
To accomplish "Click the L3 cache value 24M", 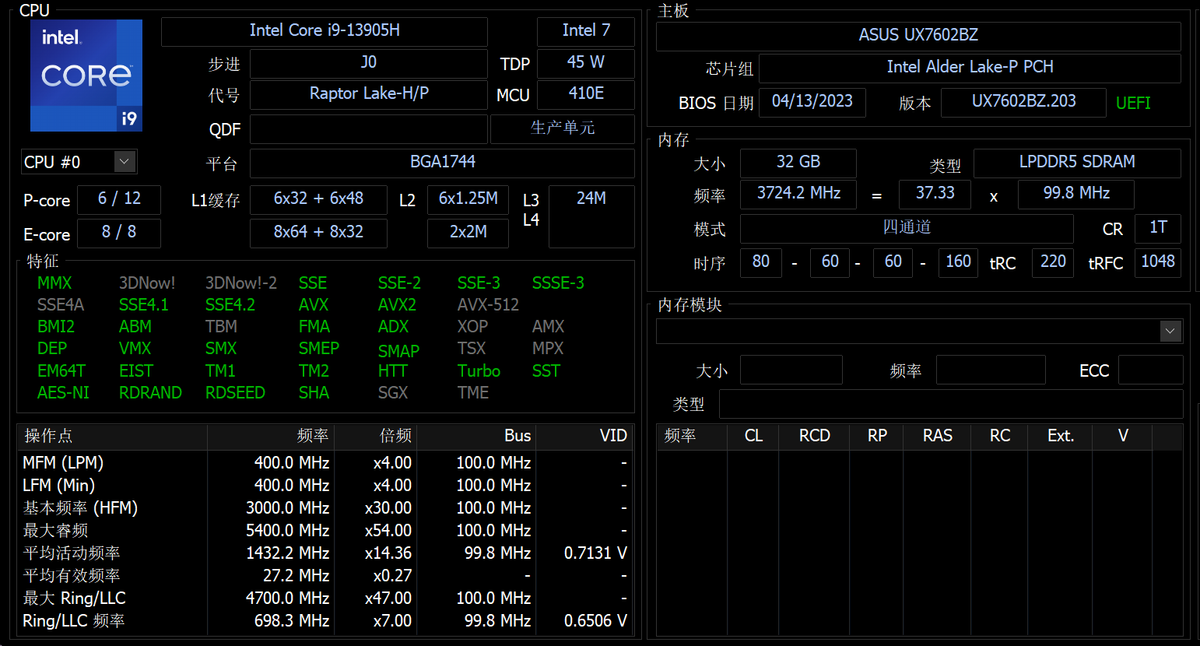I will [592, 216].
